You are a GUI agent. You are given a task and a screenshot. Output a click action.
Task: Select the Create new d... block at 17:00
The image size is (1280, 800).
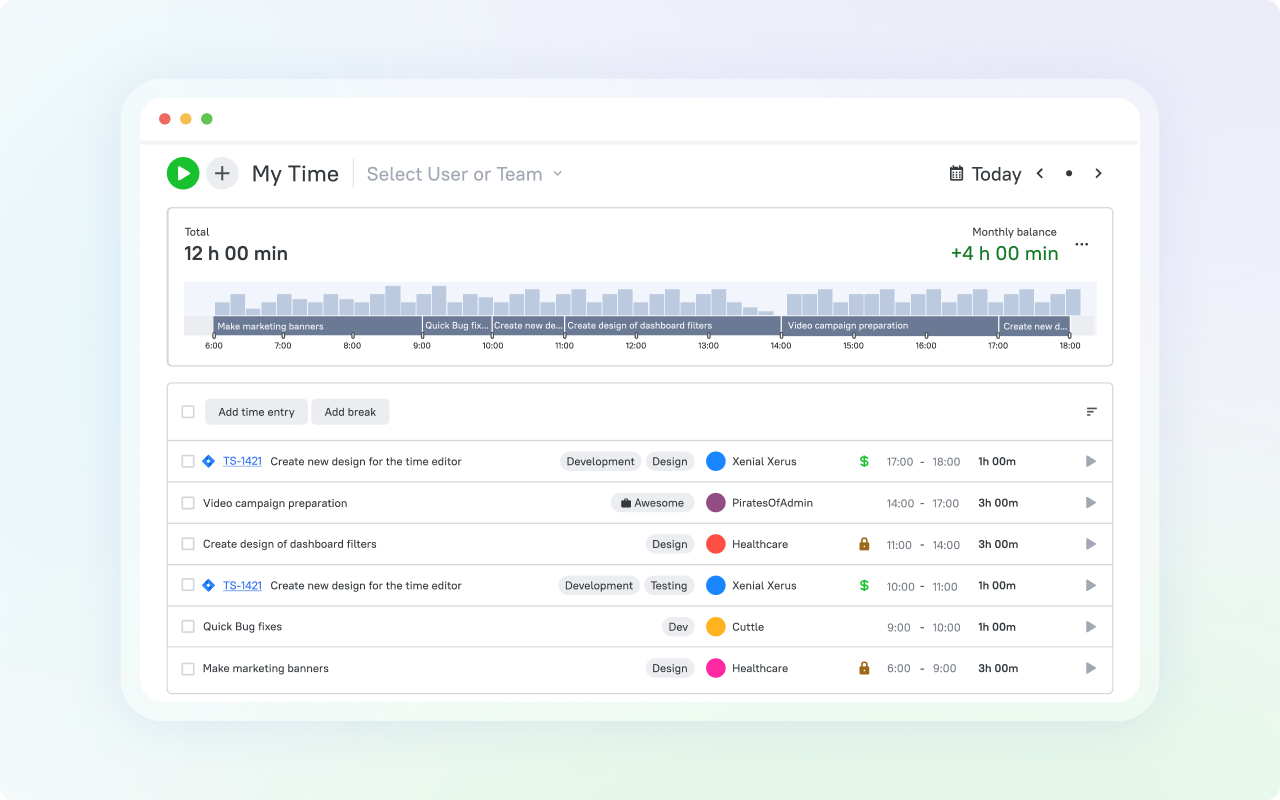pyautogui.click(x=1035, y=326)
